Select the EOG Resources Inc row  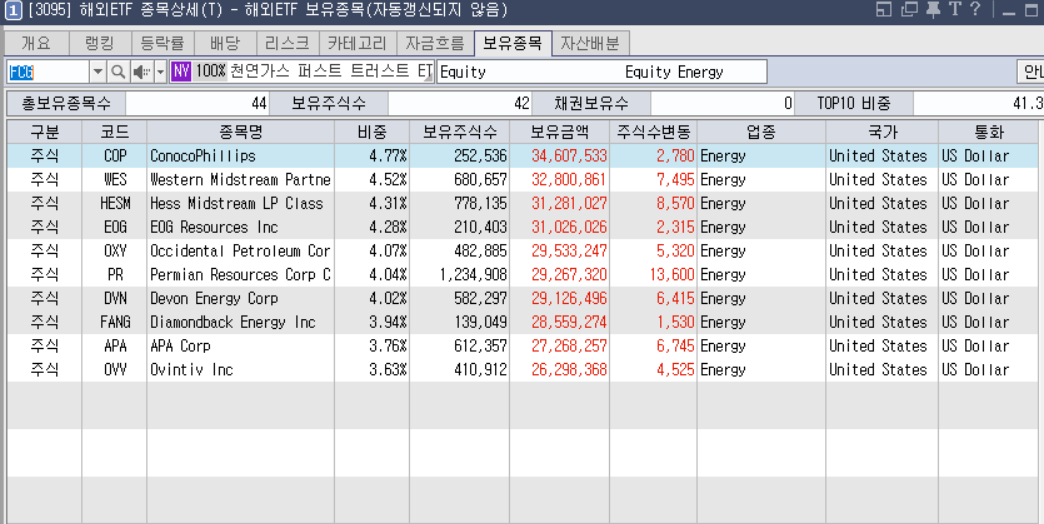[522, 227]
